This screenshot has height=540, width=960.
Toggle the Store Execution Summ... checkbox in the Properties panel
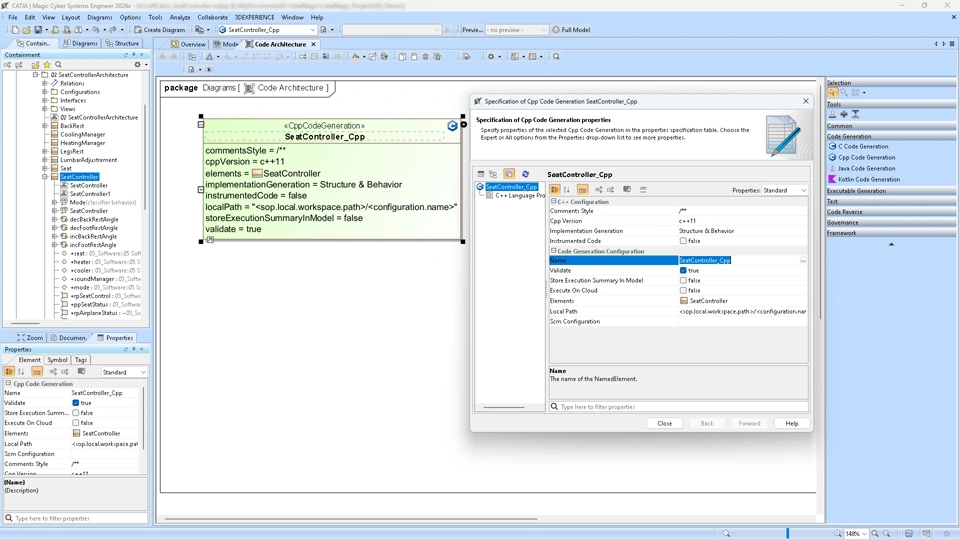click(75, 413)
